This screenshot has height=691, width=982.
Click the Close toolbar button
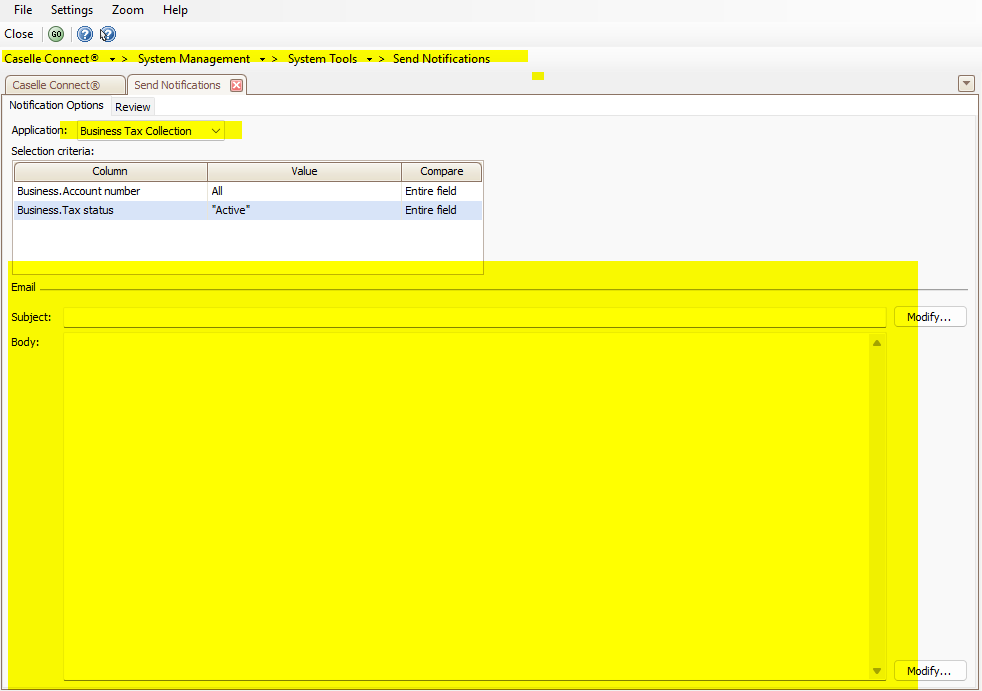19,34
